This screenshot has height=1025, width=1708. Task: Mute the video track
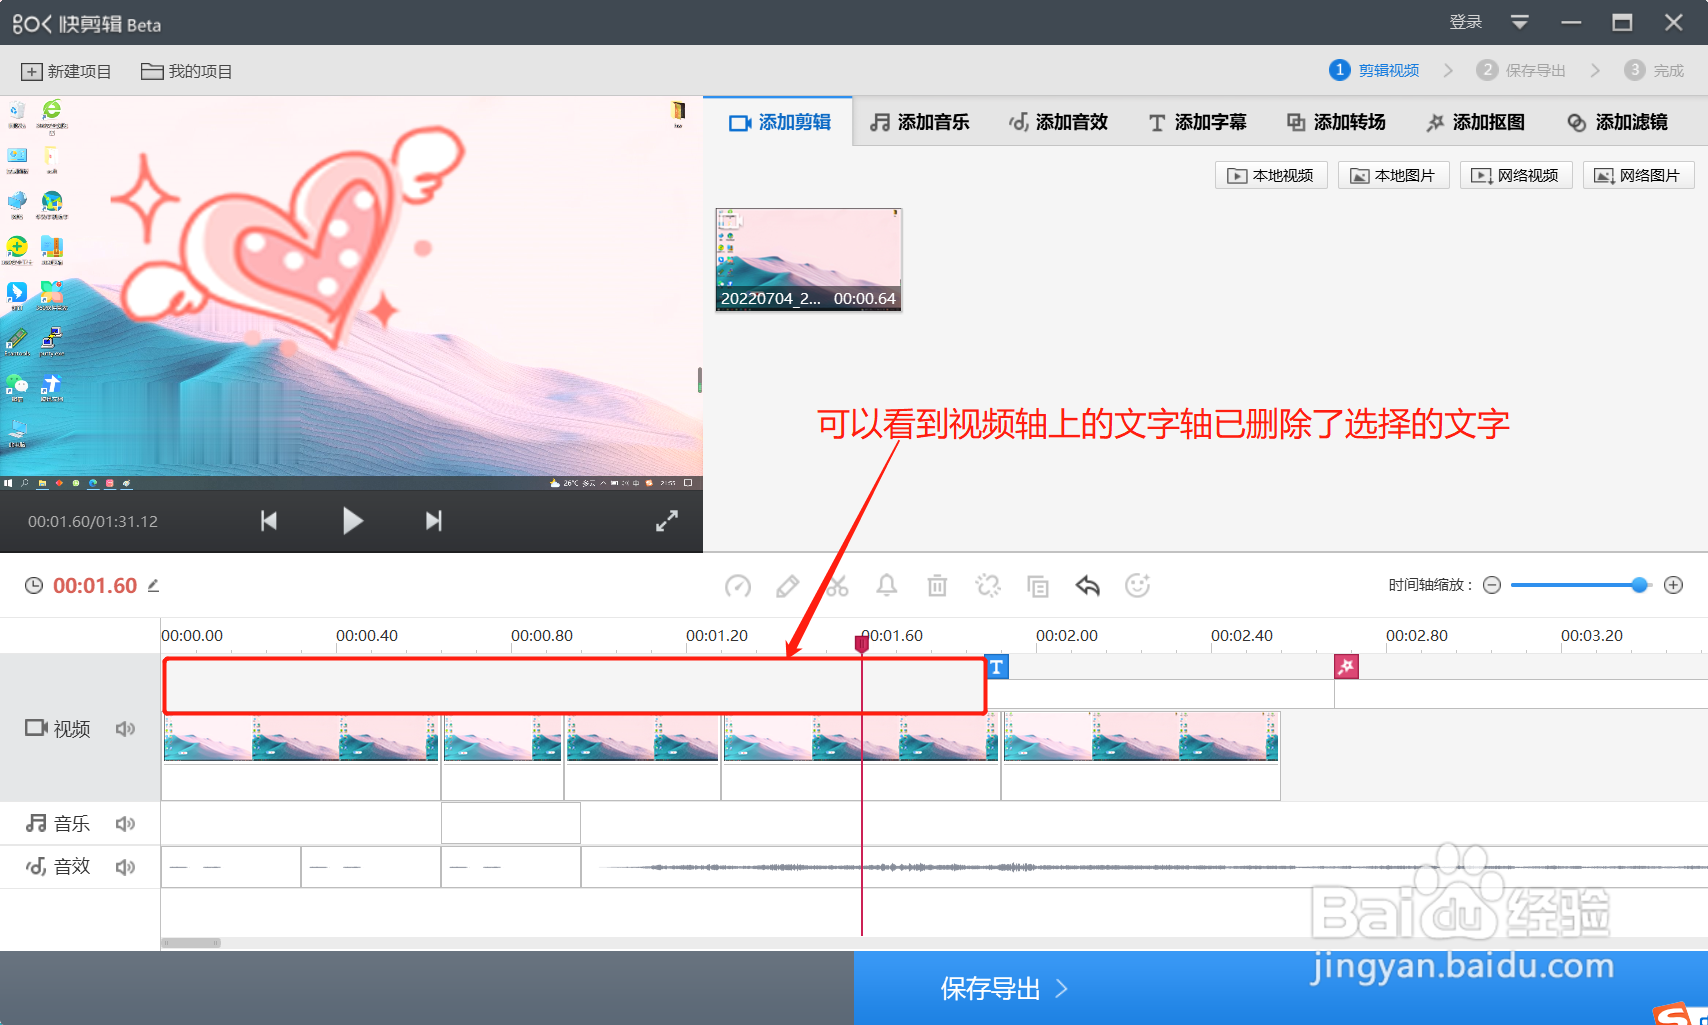pos(125,729)
